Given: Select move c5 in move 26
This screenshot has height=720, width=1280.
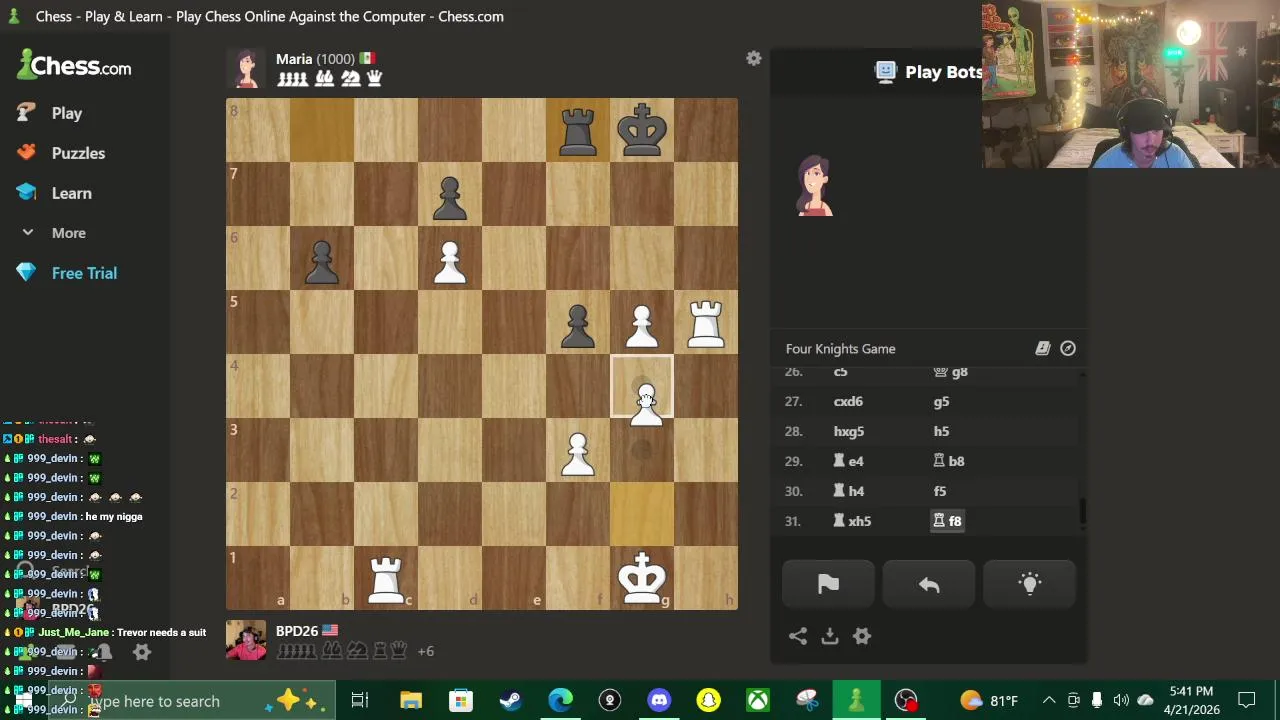Looking at the screenshot, I should point(840,372).
